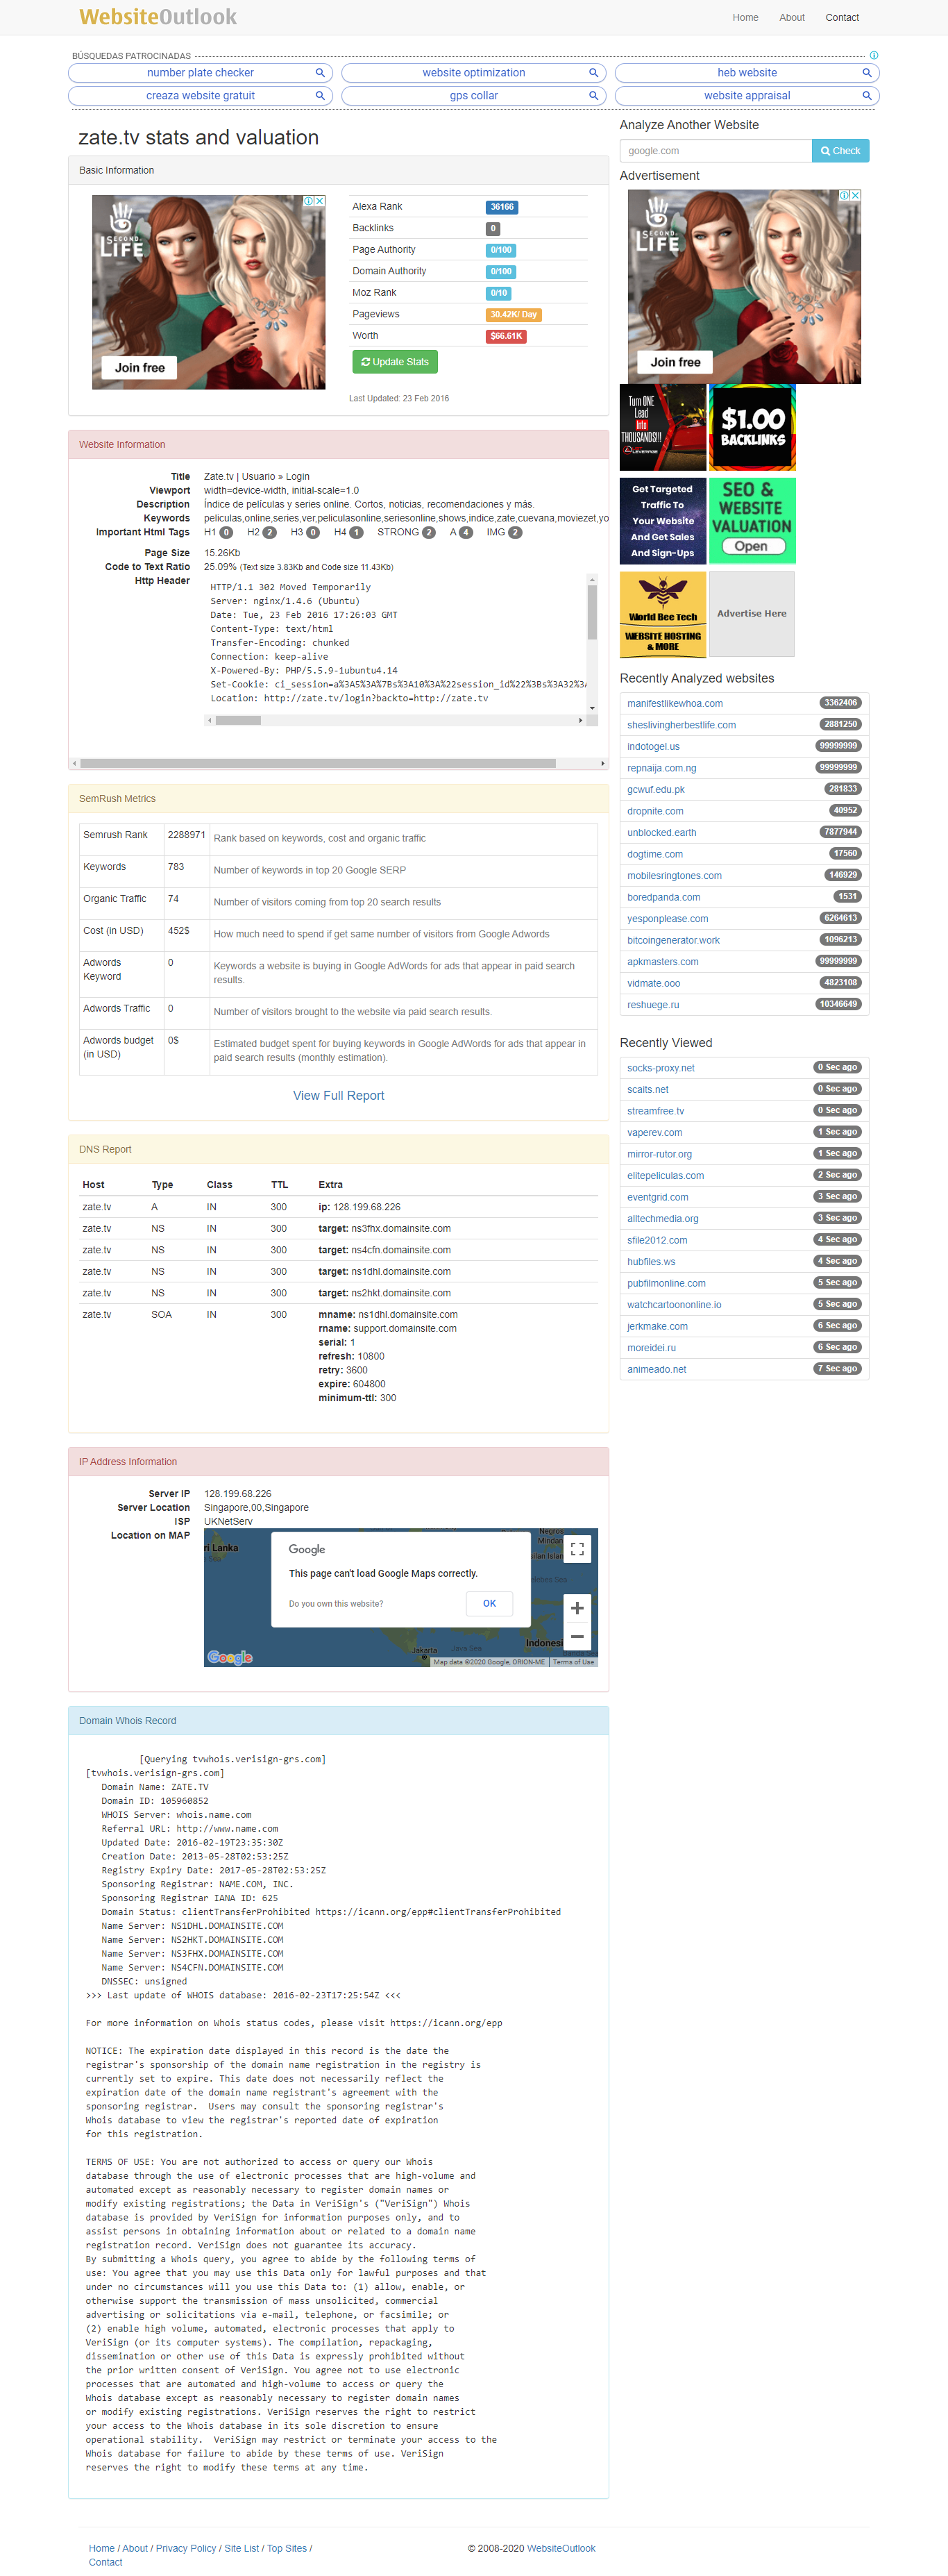
Task: Click the Alexa Rank 36166 badge
Action: pos(502,207)
